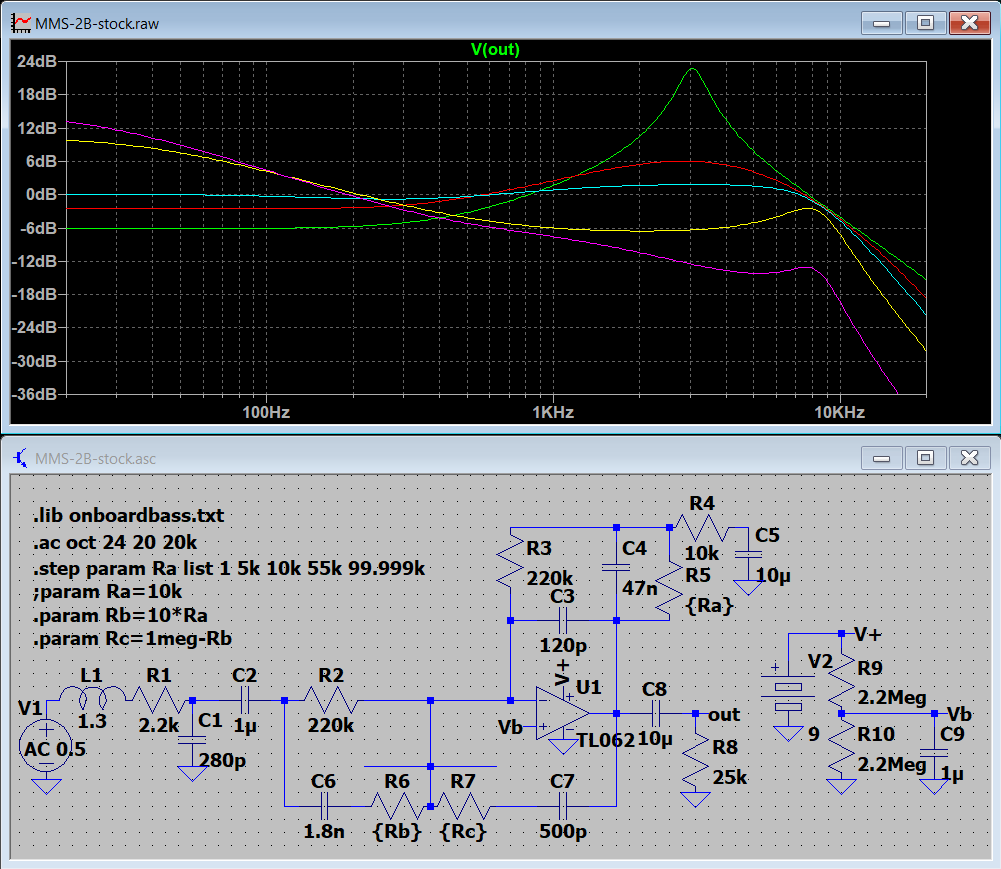Screen dimensions: 1001x869
Task: Minimize the MMS-2B-stock.raw plot window
Action: click(881, 24)
